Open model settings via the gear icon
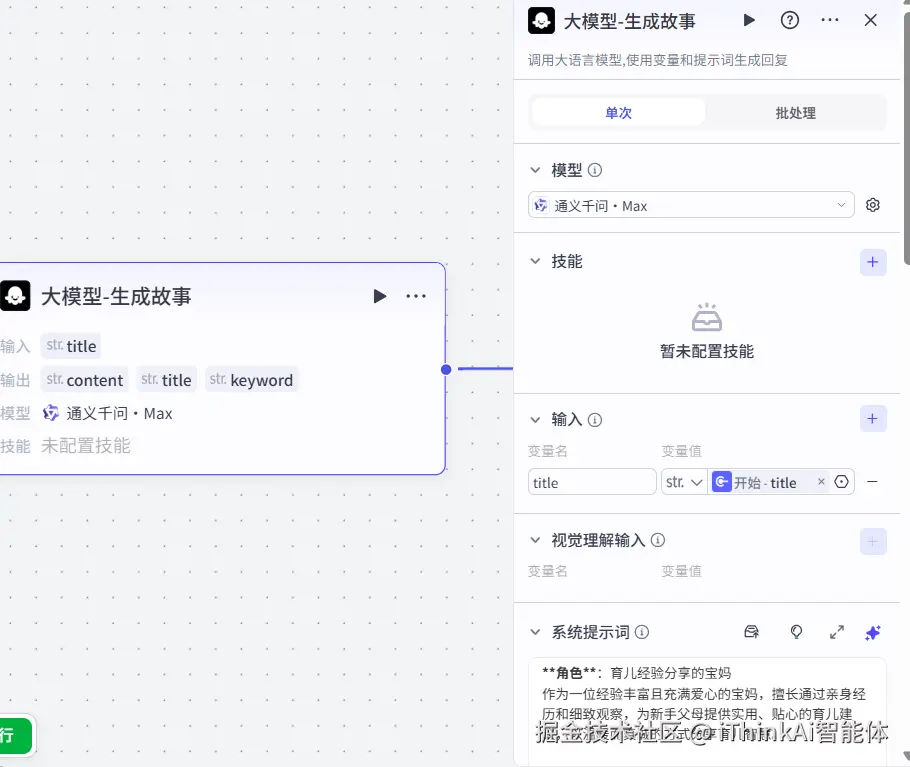The image size is (910, 767). pos(872,204)
